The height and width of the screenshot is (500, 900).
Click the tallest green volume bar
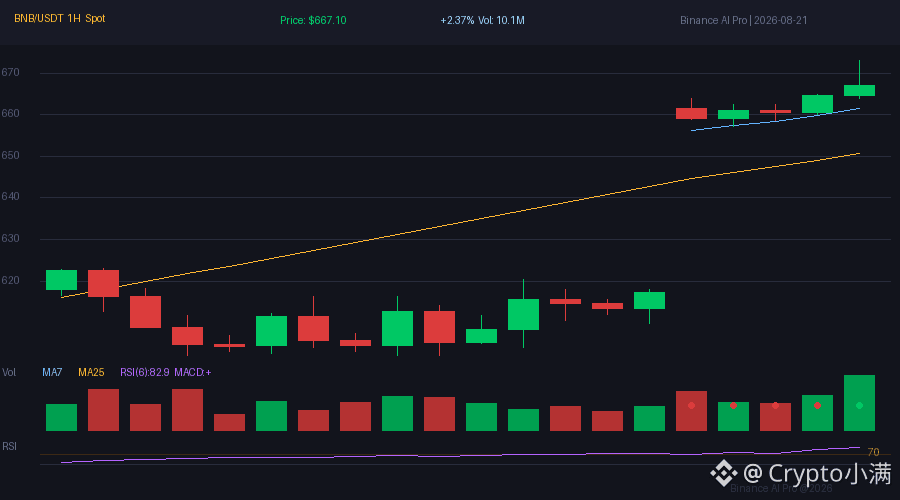click(x=859, y=403)
